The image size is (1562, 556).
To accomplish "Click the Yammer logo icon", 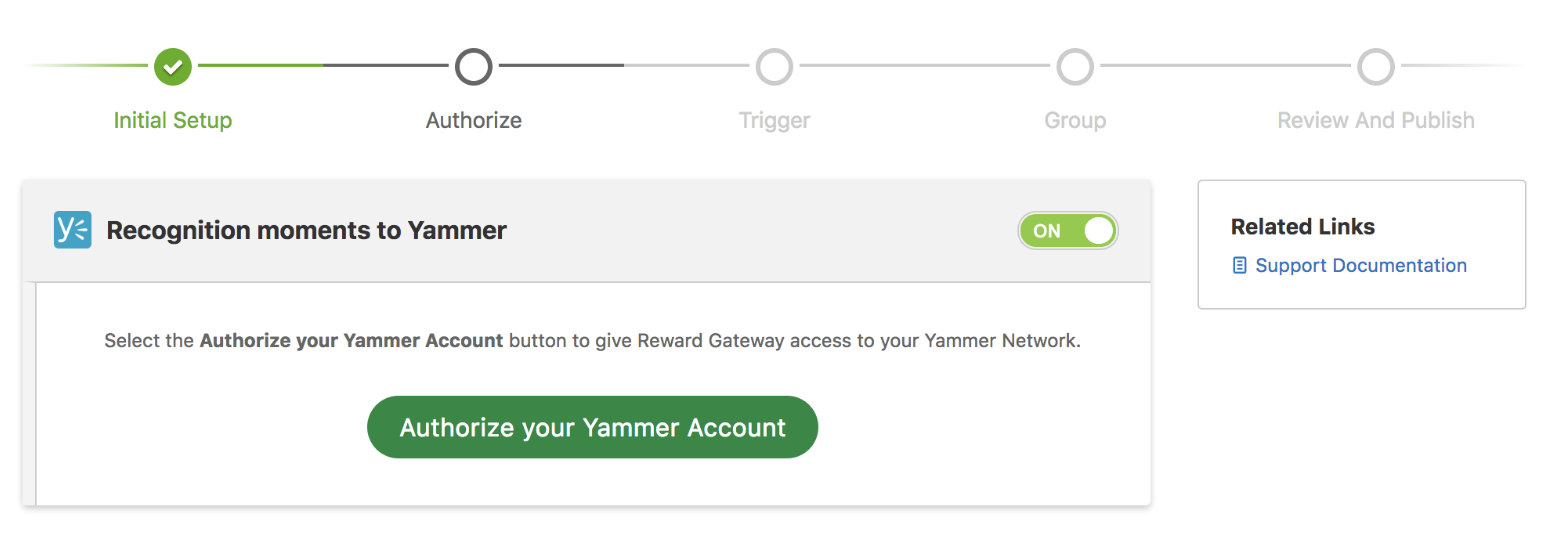I will [73, 230].
